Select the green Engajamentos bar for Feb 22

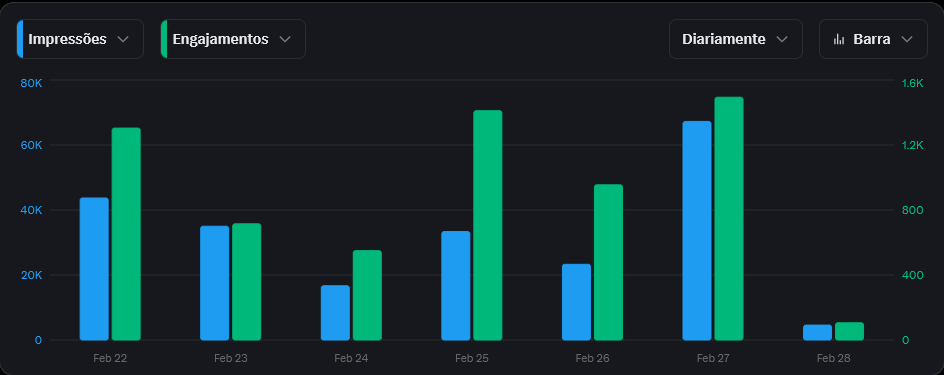point(126,234)
